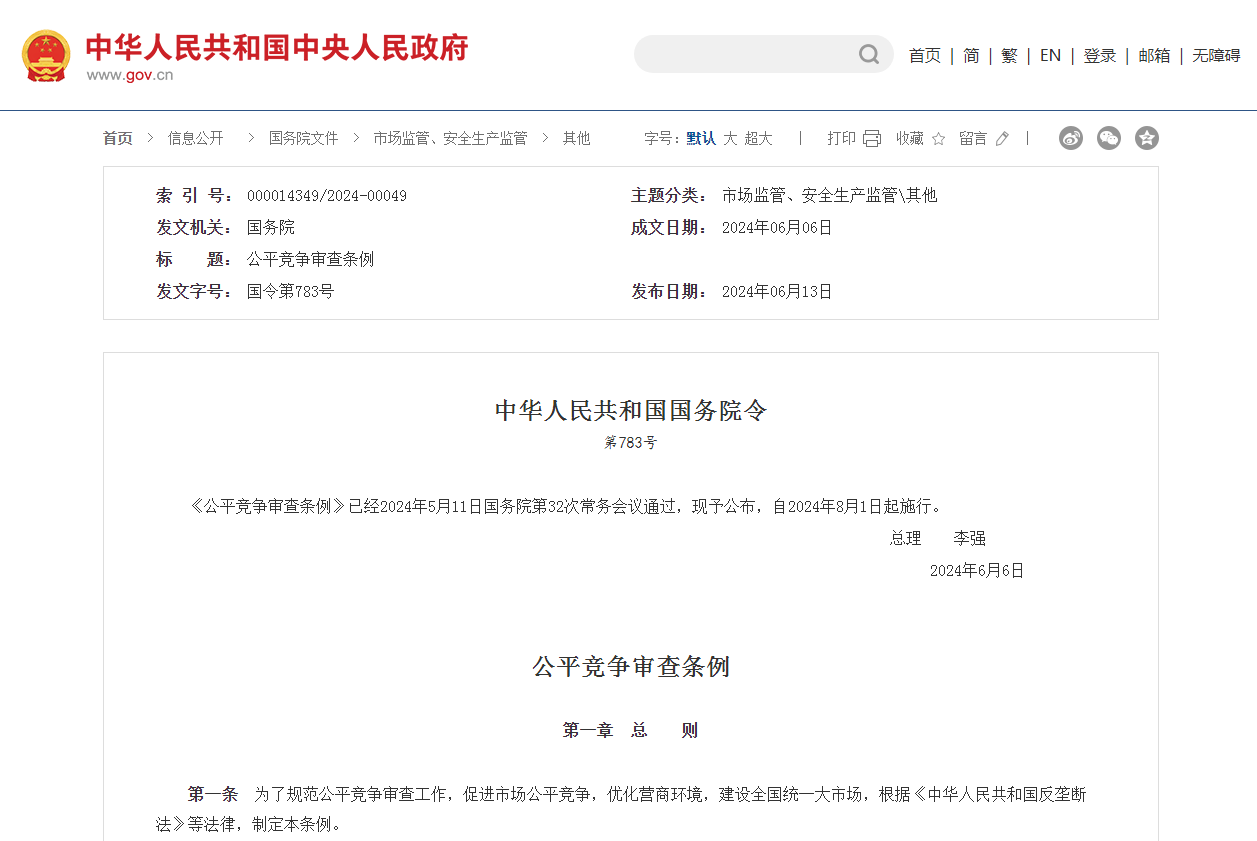The image size is (1257, 841).
Task: Click the pencil icon beside 留言
Action: coord(1003,139)
